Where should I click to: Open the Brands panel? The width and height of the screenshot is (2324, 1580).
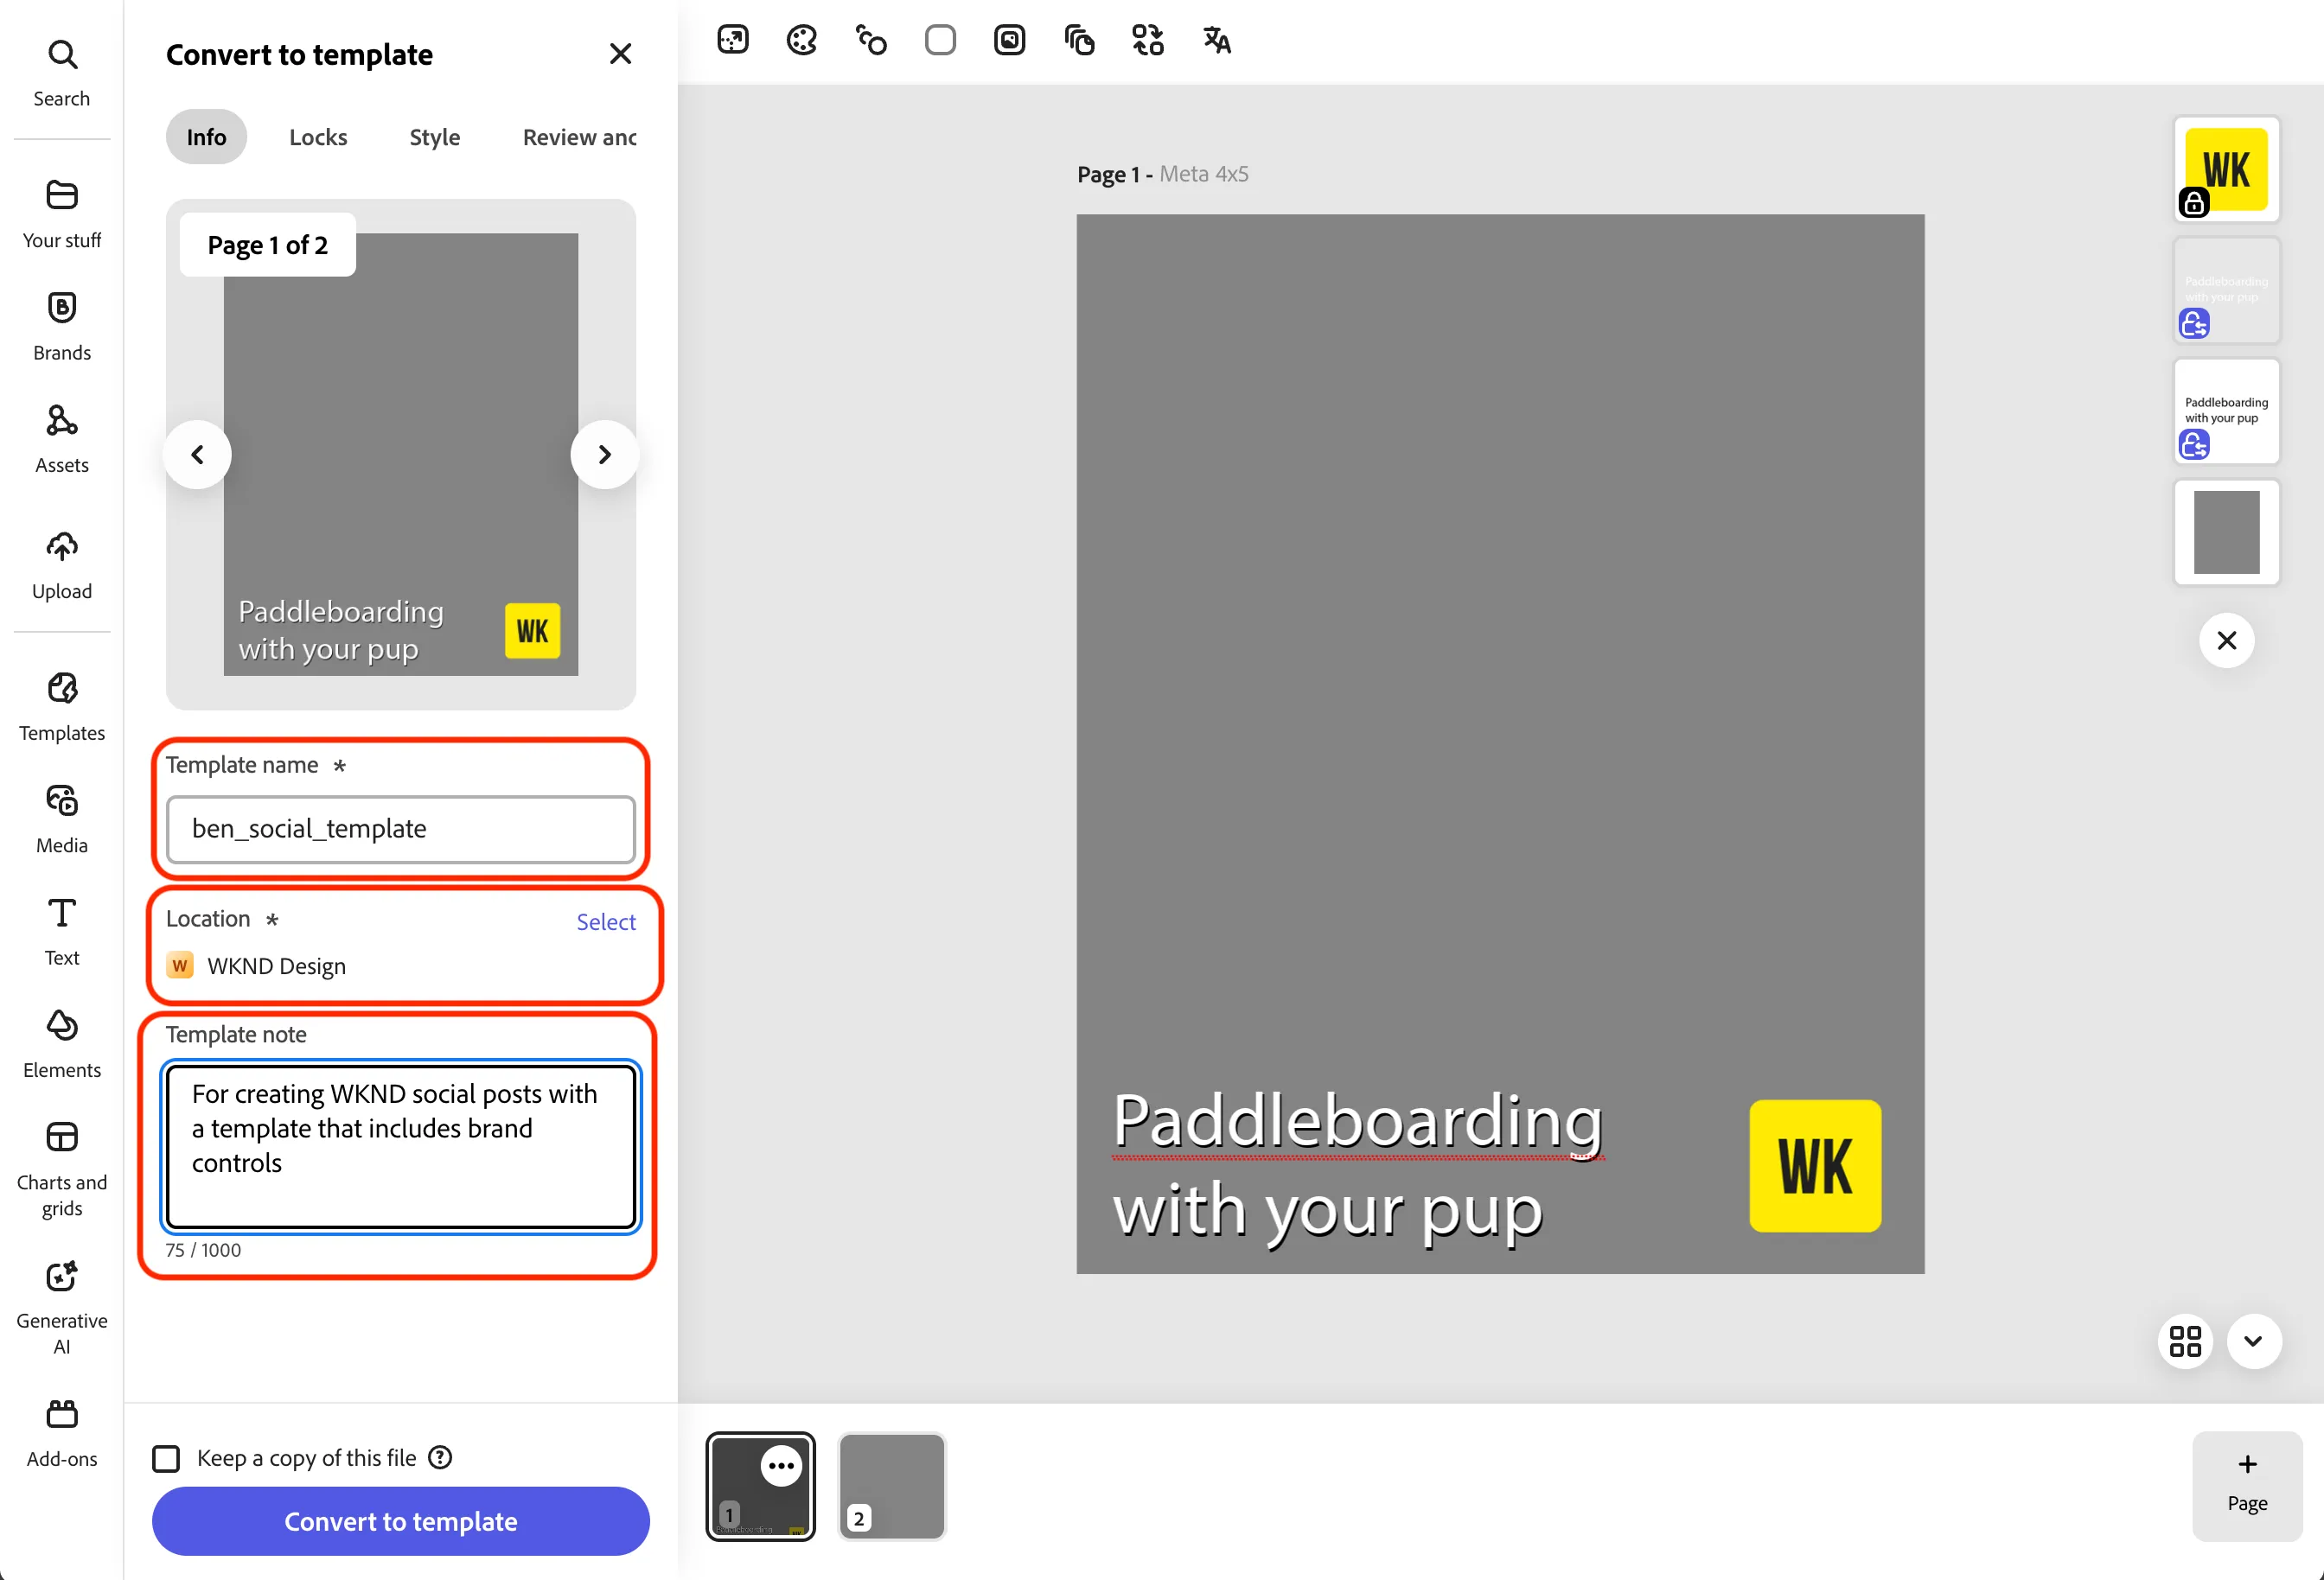pos(62,326)
